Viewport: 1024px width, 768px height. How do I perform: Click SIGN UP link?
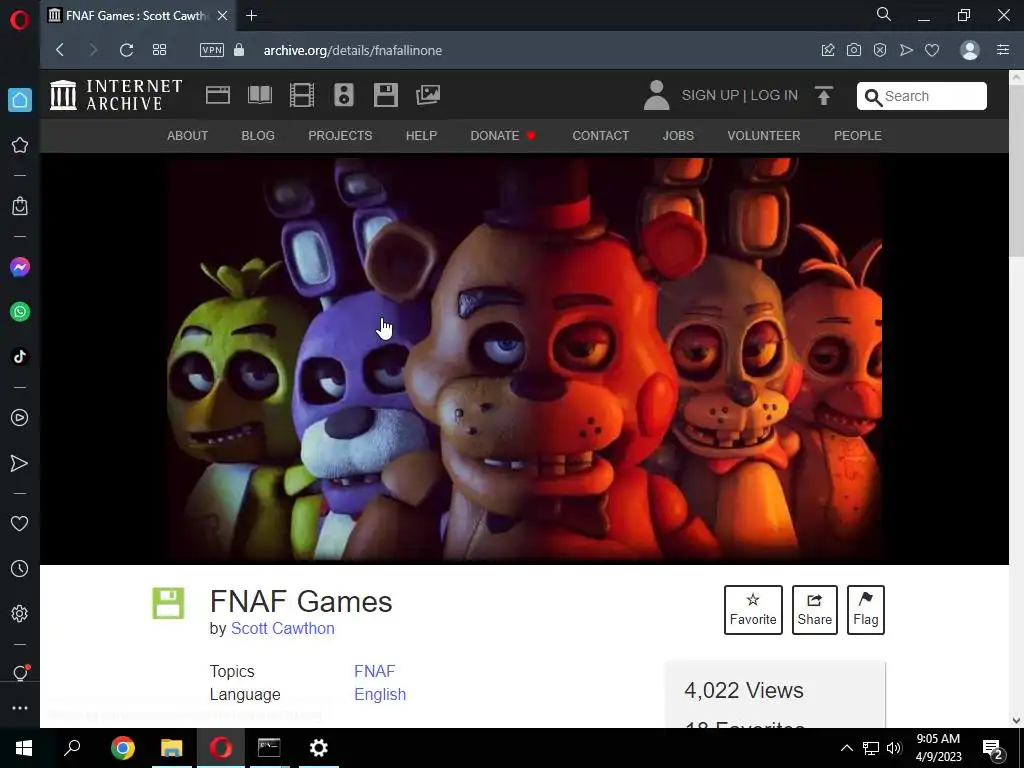(x=711, y=95)
